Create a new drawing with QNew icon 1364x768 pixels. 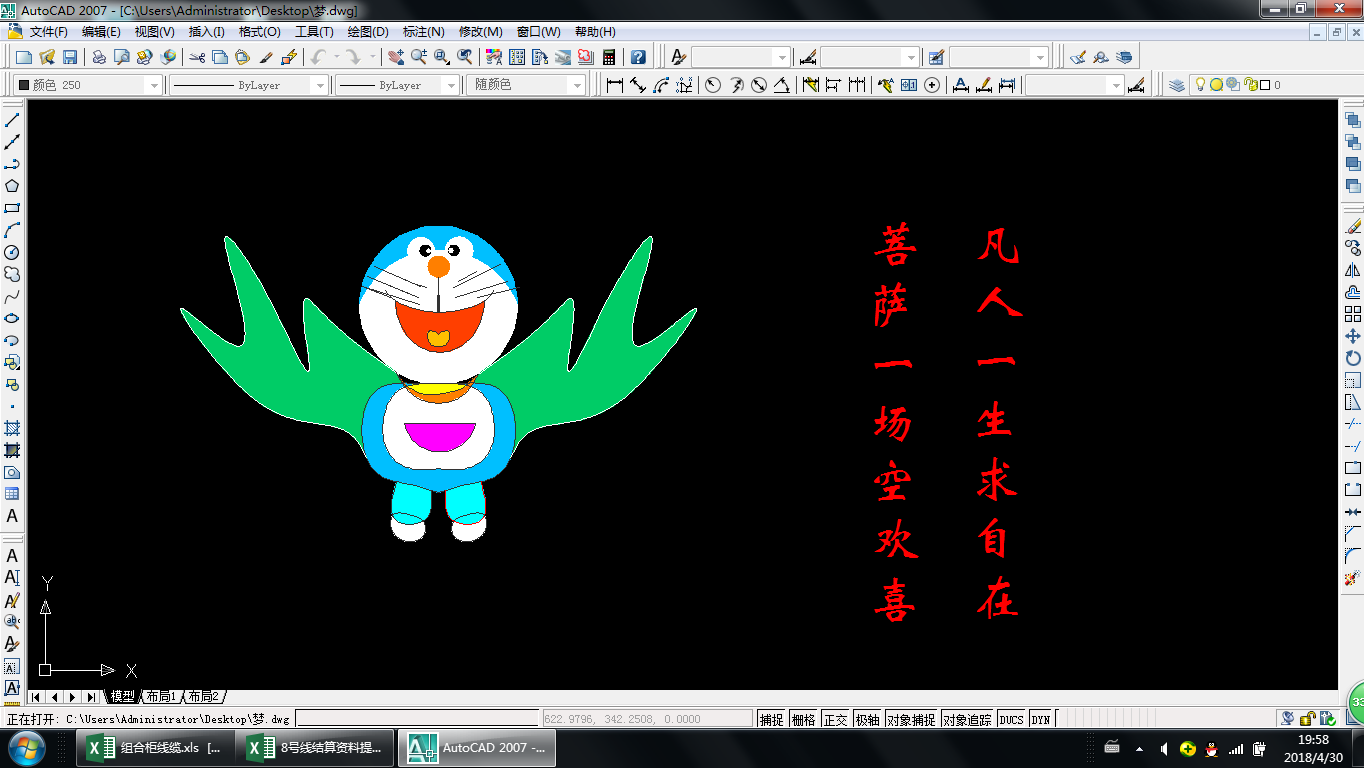click(x=24, y=57)
